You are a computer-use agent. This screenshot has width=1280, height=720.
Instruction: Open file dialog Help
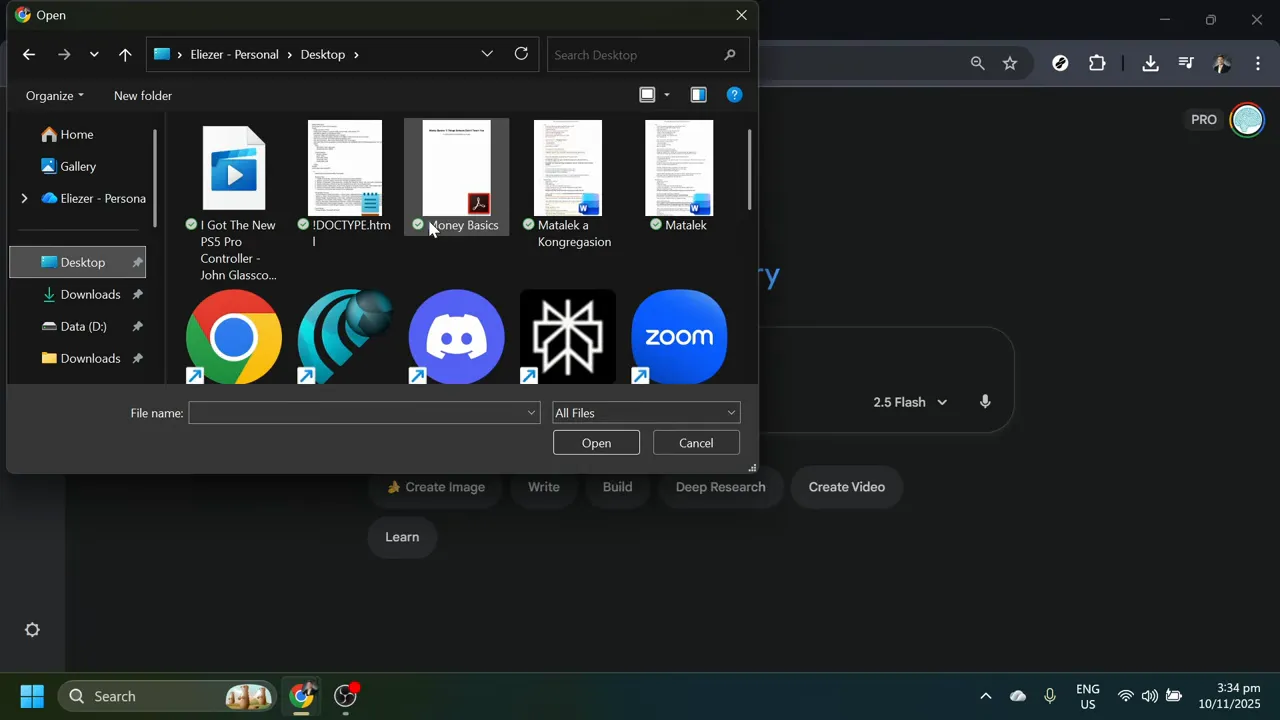(x=734, y=95)
